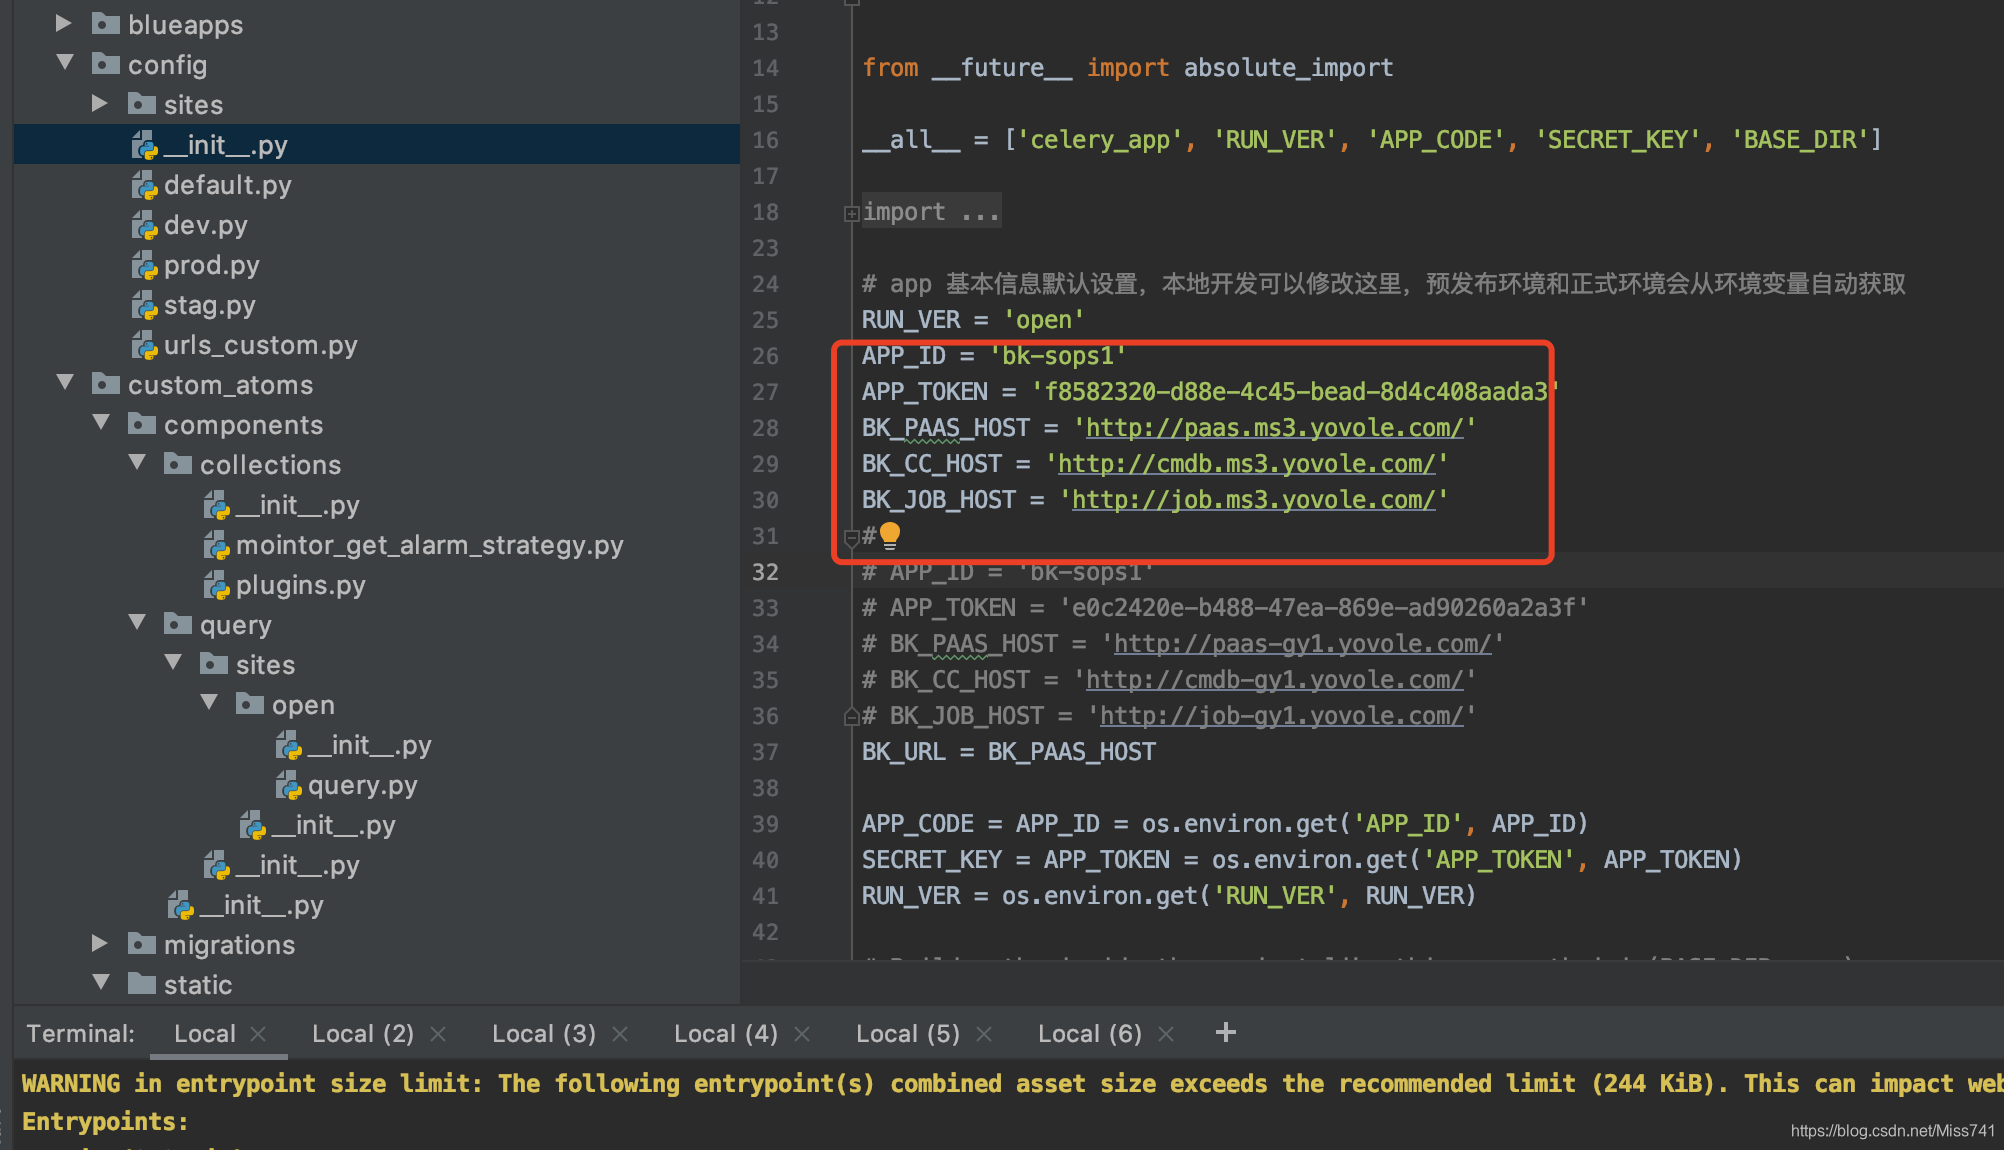Image resolution: width=2004 pixels, height=1150 pixels.
Task: Open the paas.ms3.yovole.com link
Action: click(1275, 428)
